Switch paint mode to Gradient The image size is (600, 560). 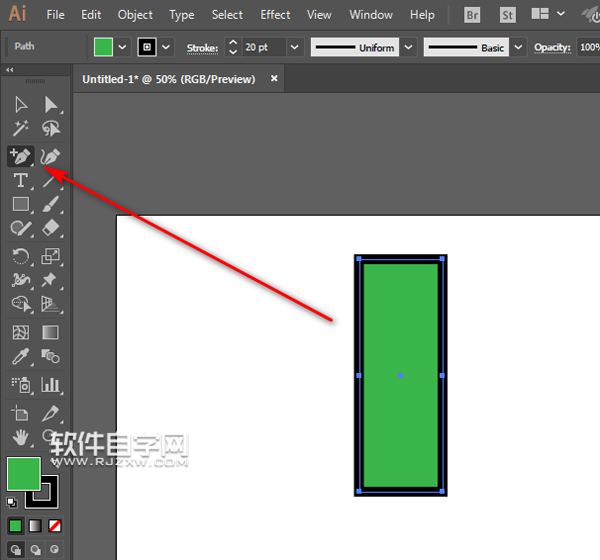point(35,526)
